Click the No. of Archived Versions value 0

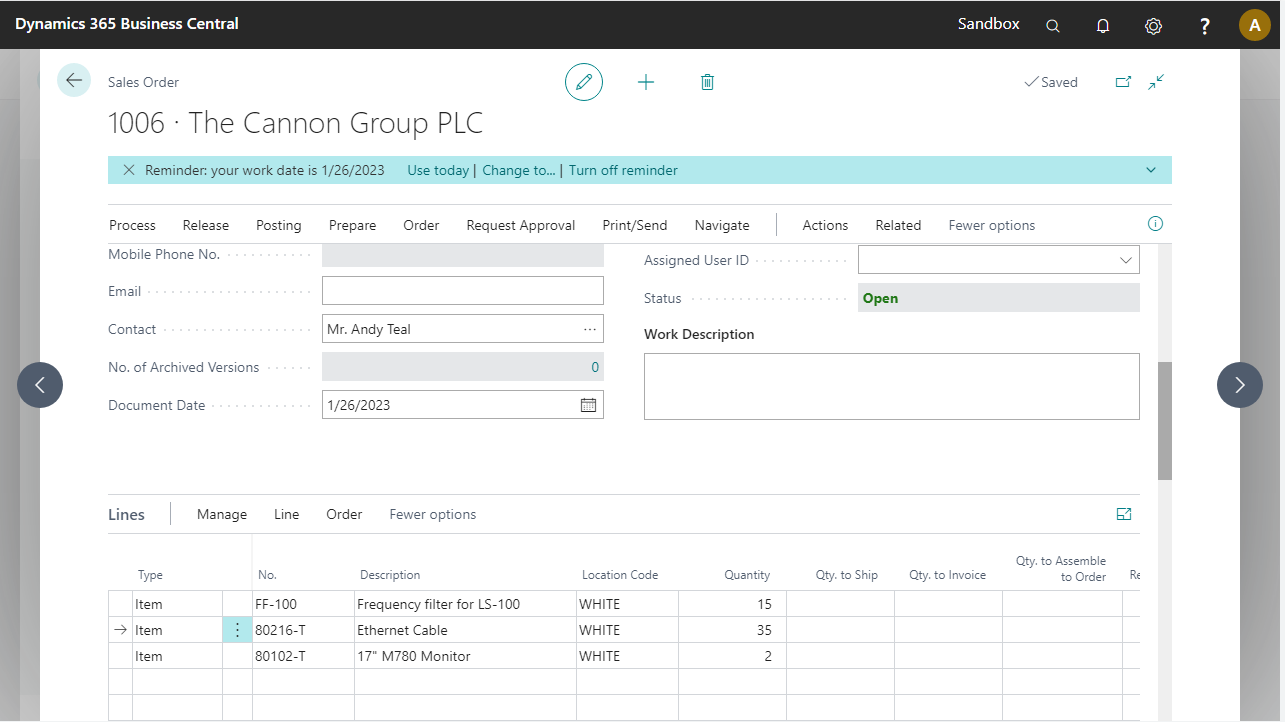pos(595,367)
